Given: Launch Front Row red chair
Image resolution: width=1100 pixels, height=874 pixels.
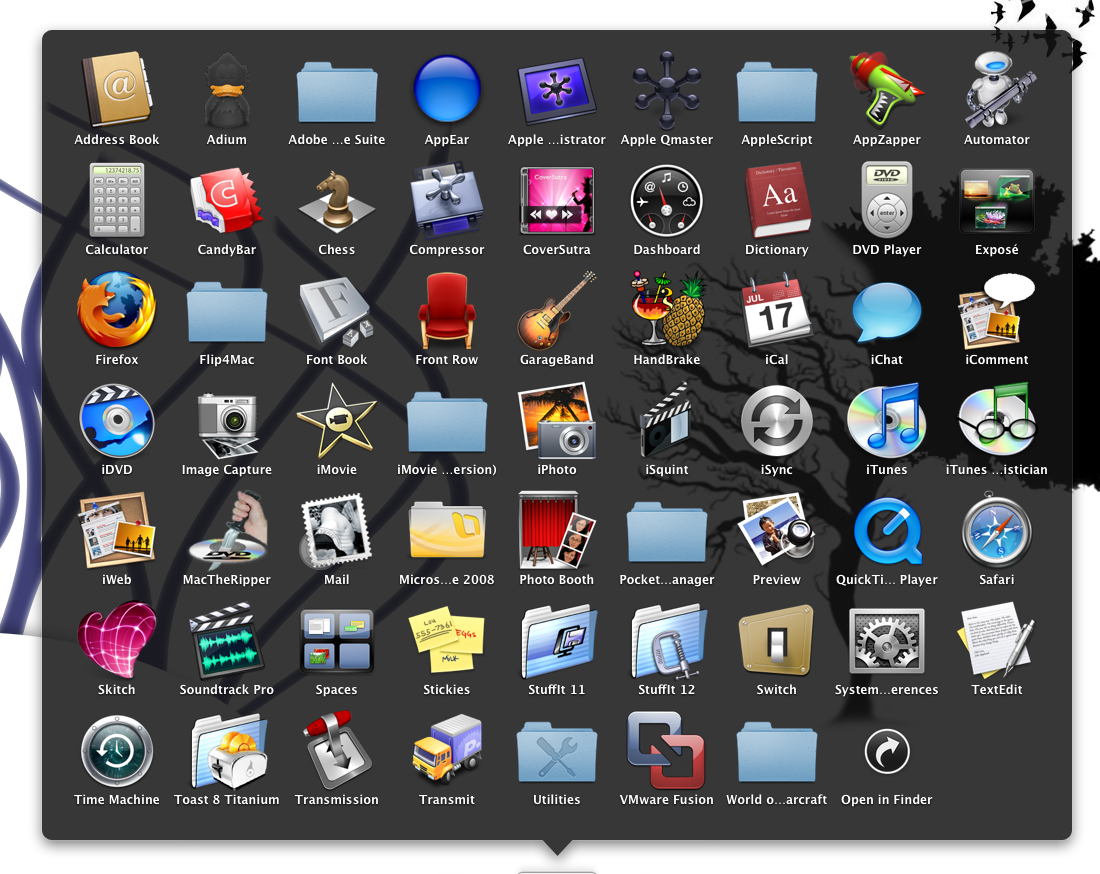Looking at the screenshot, I should click(447, 310).
